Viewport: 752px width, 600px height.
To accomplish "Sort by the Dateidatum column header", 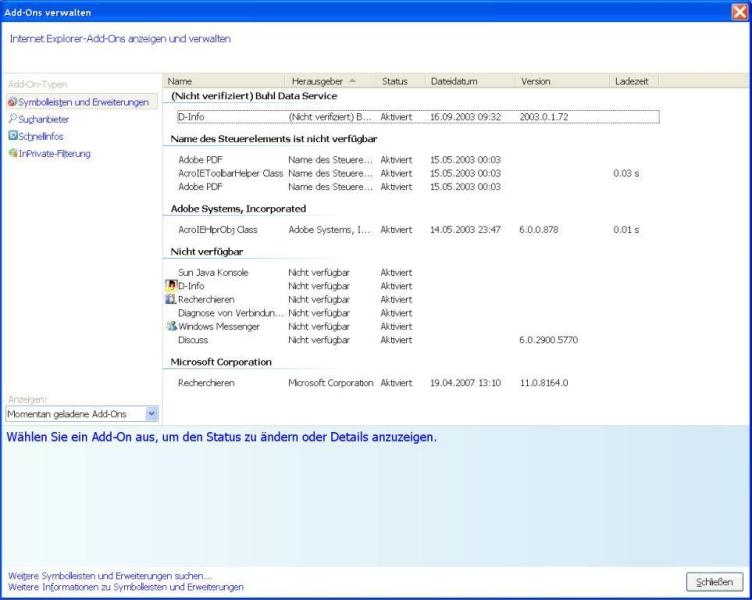I will coord(470,81).
